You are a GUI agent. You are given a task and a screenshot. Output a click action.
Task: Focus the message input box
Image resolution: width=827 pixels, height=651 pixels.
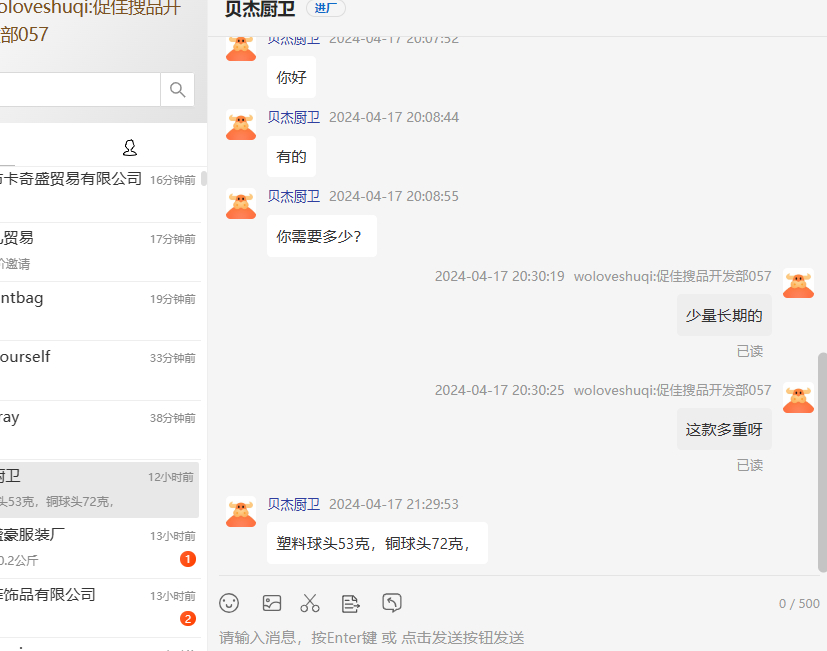(x=500, y=637)
